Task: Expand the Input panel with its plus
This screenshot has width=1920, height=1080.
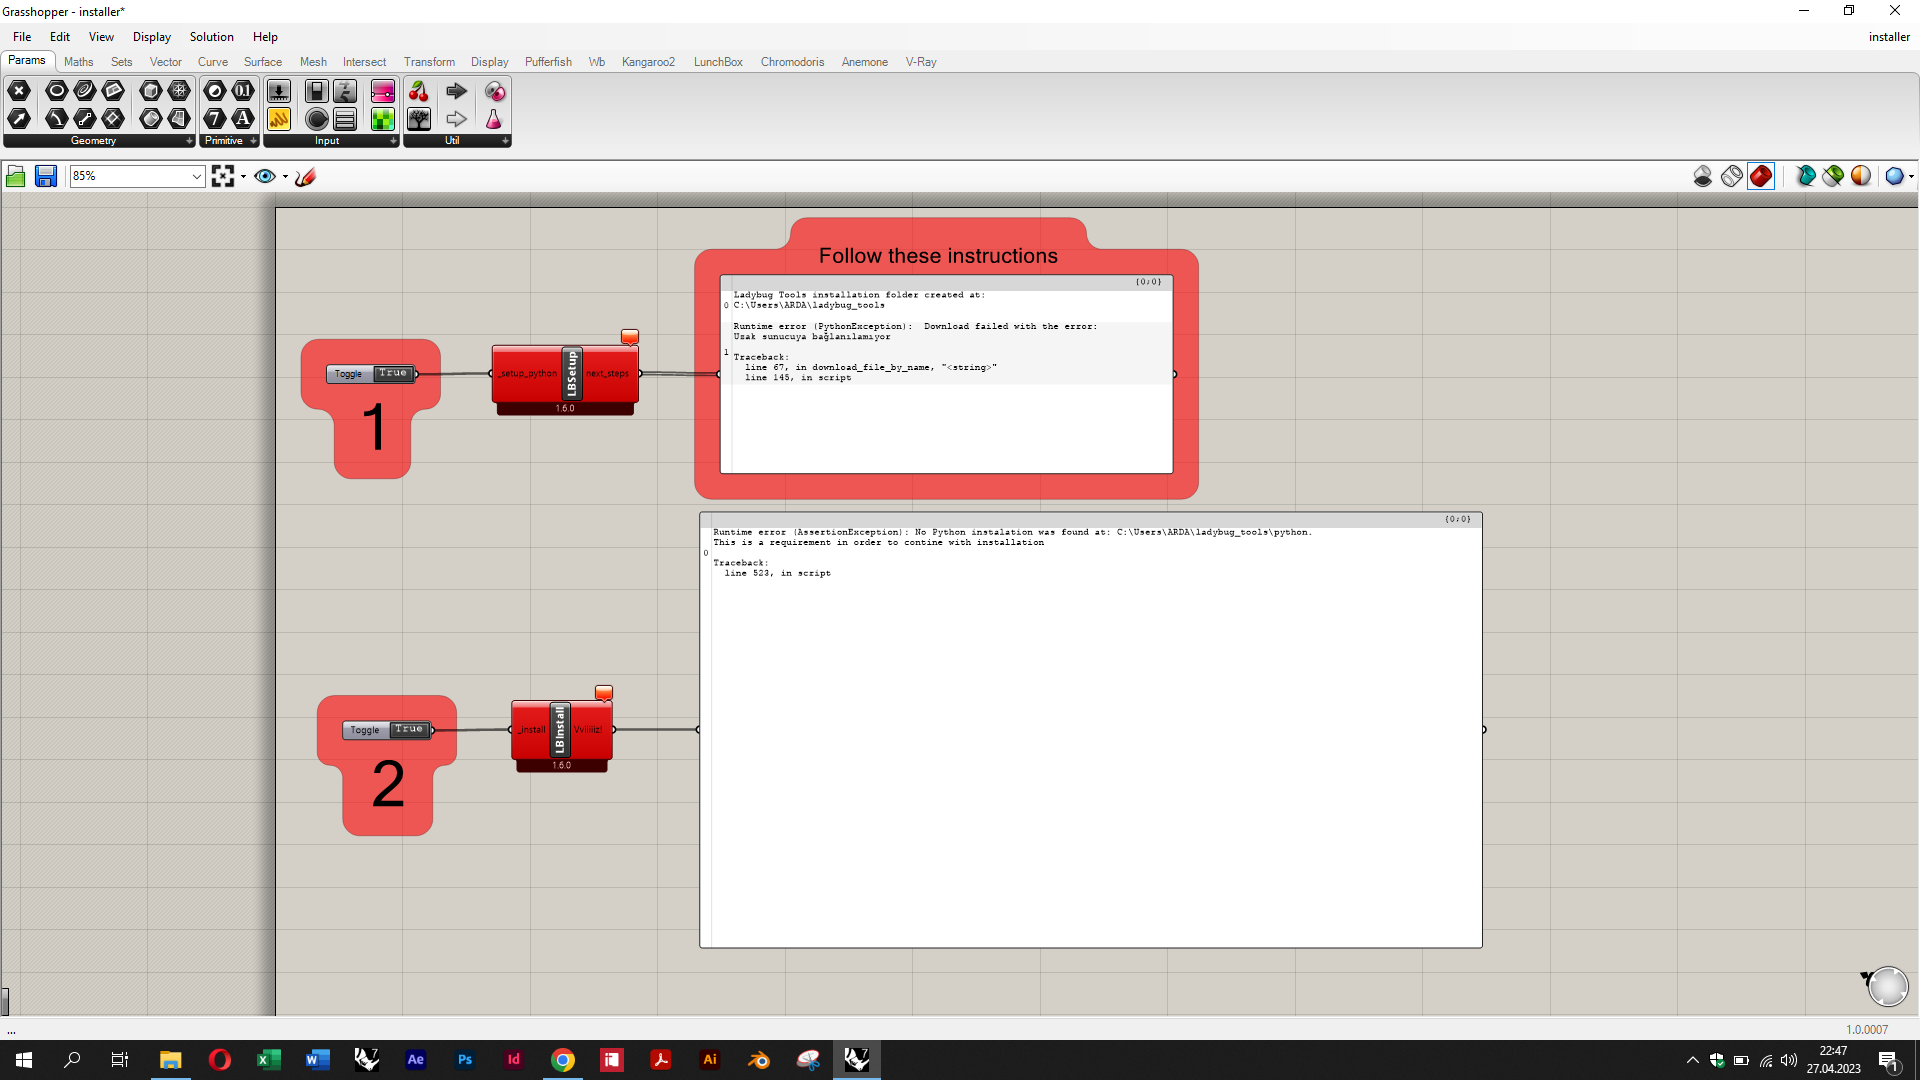Action: pos(393,141)
